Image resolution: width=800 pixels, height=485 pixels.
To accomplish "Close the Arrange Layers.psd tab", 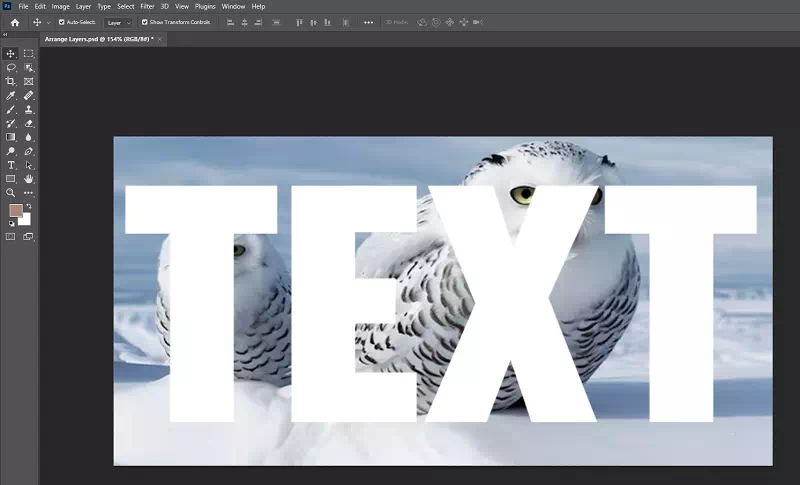I will (160, 39).
